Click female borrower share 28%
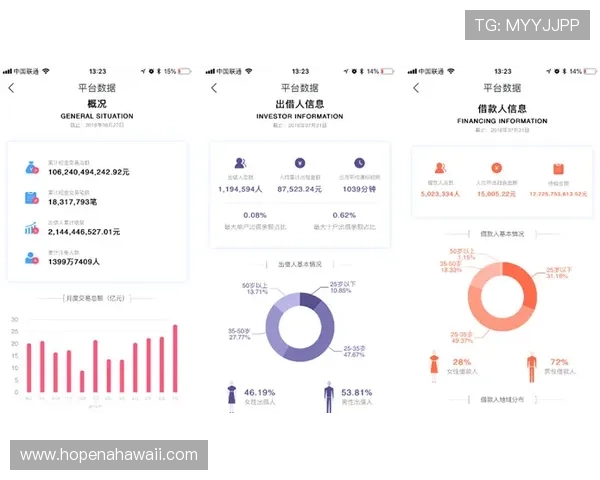 (x=462, y=362)
